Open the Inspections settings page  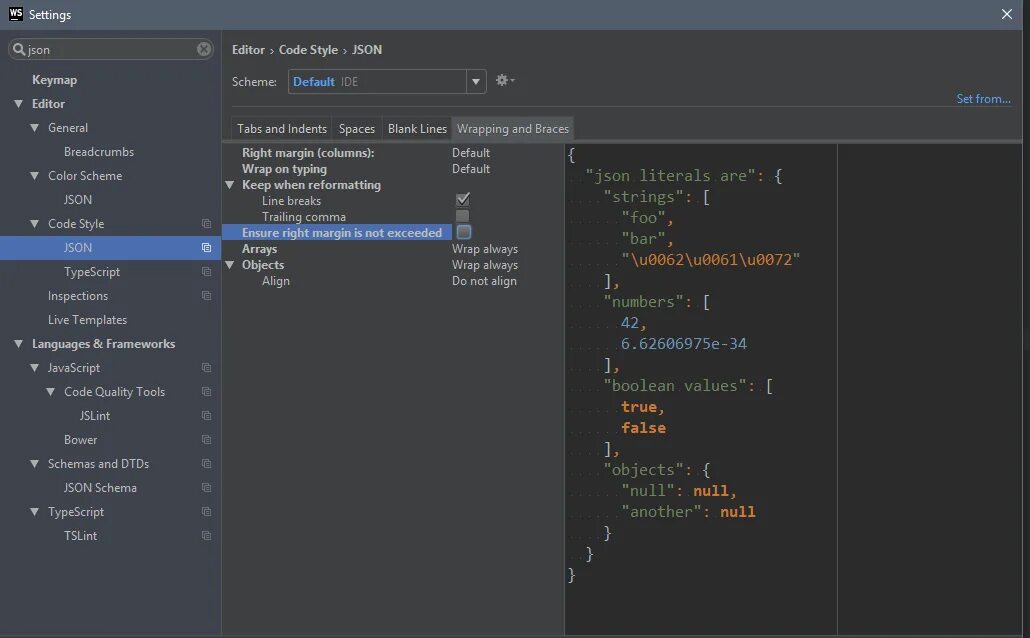tap(78, 296)
